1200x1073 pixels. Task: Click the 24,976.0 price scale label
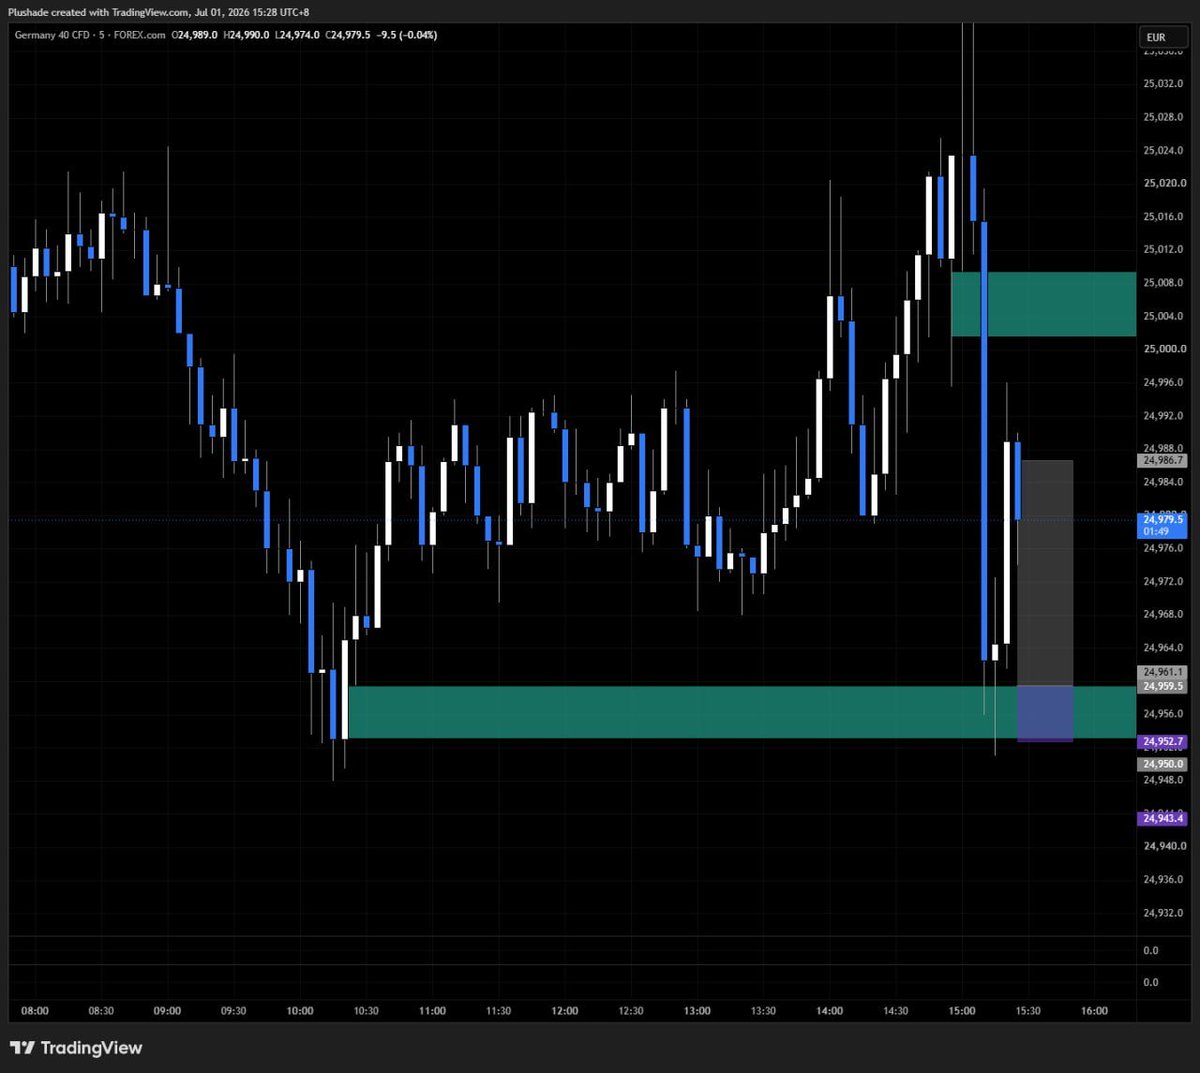[x=1163, y=548]
